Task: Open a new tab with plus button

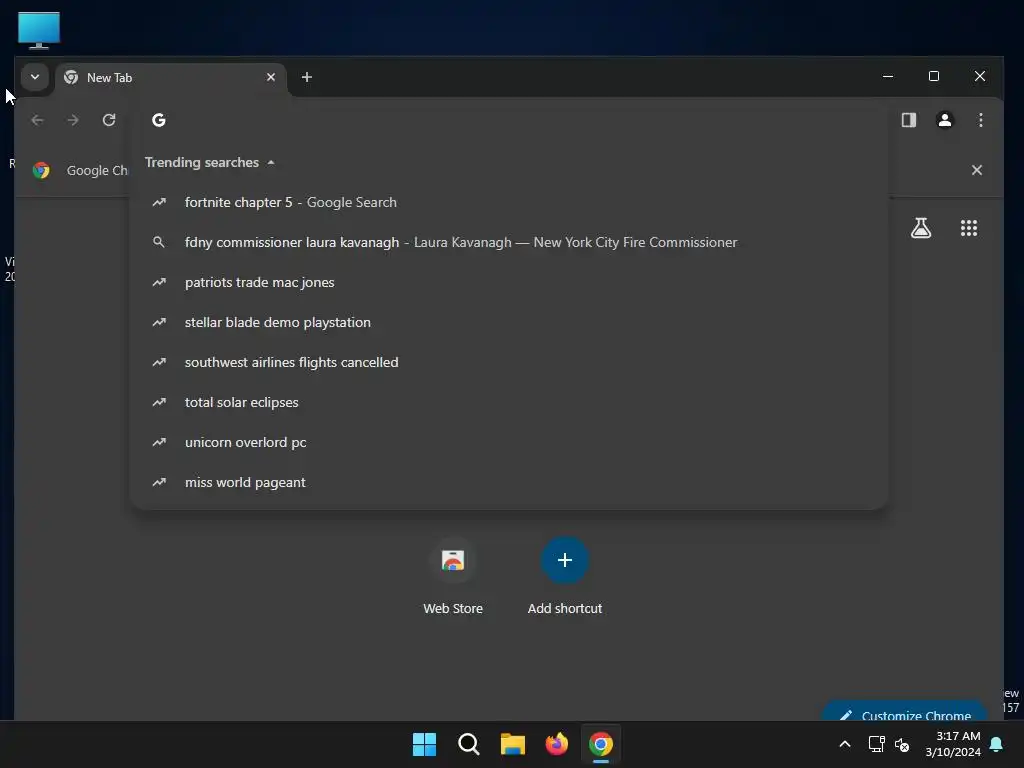Action: click(306, 77)
